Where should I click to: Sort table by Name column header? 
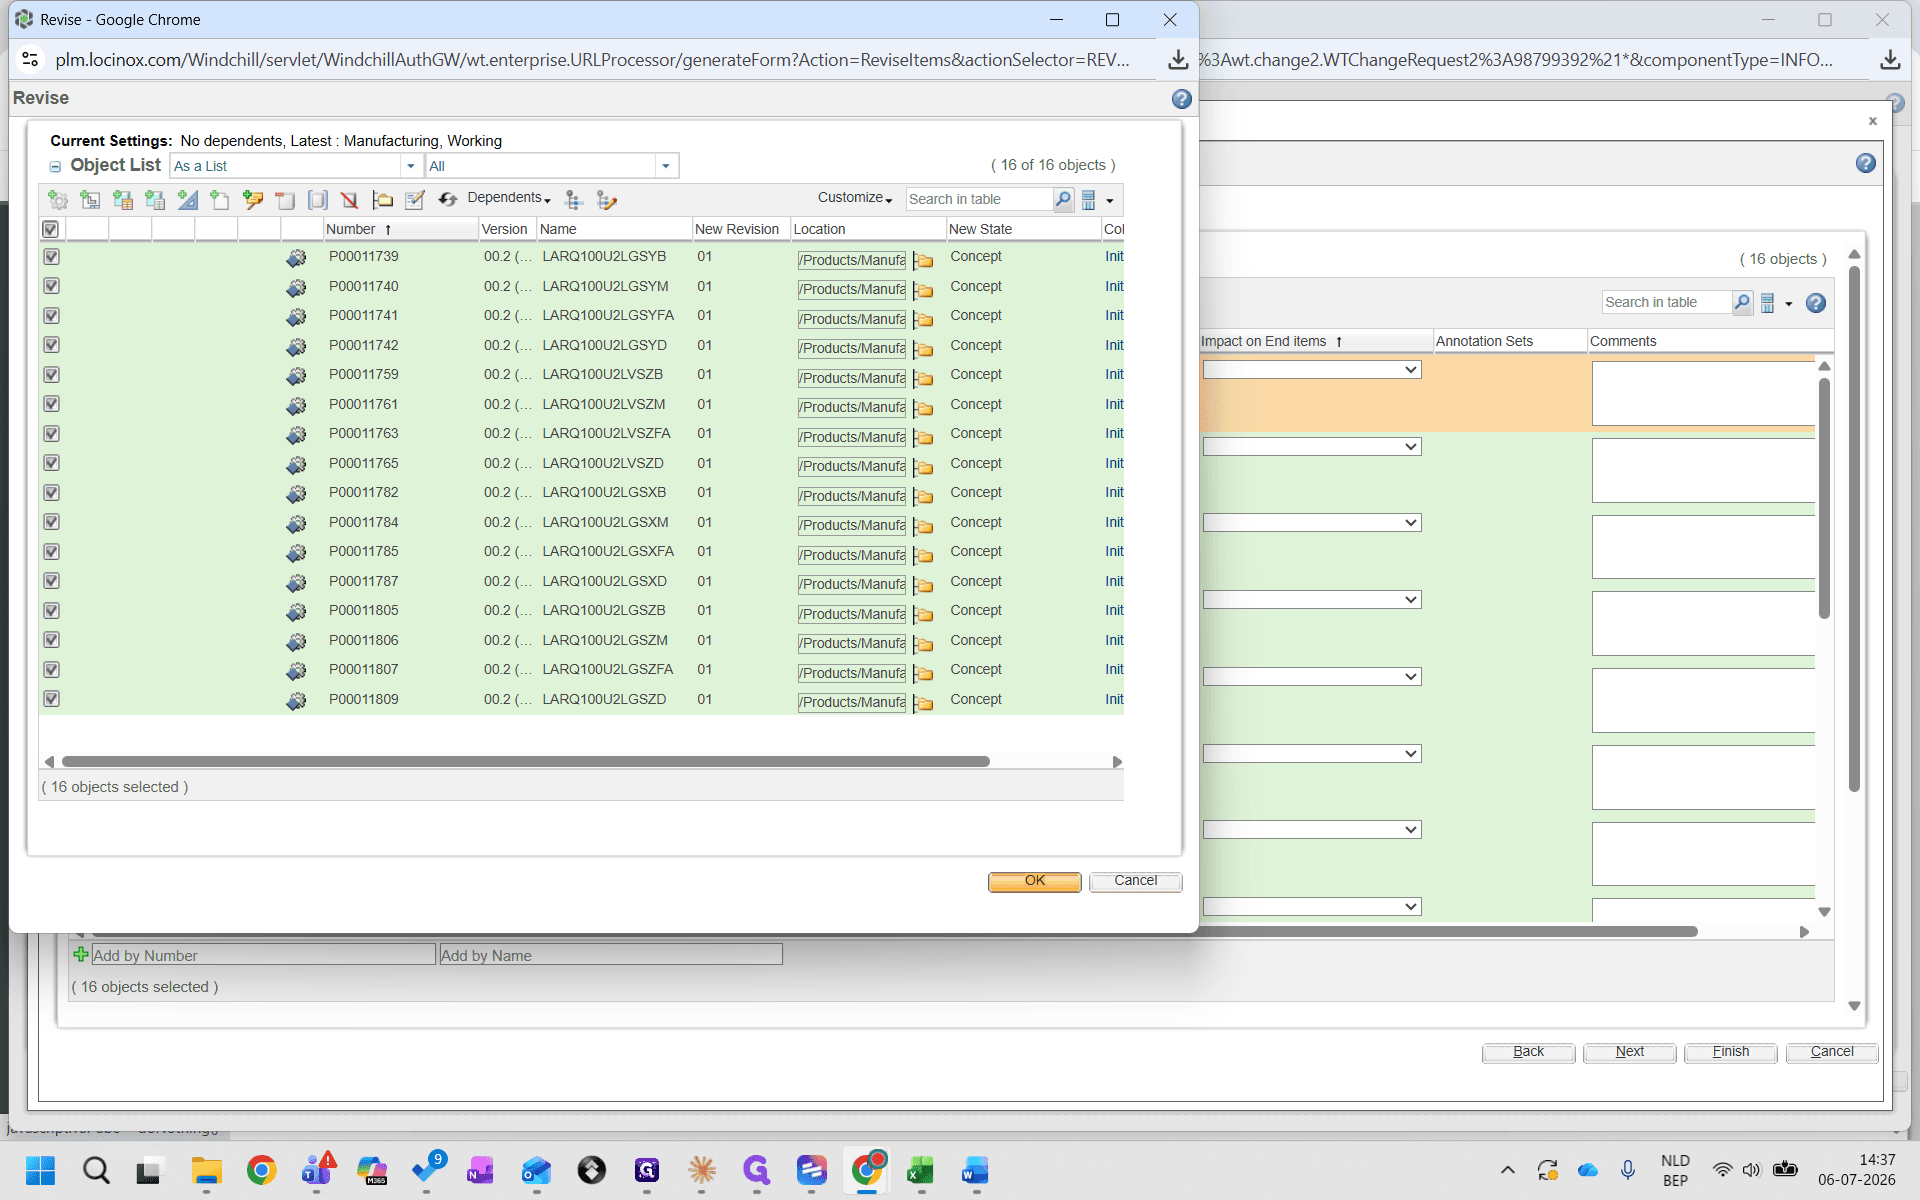click(x=558, y=229)
